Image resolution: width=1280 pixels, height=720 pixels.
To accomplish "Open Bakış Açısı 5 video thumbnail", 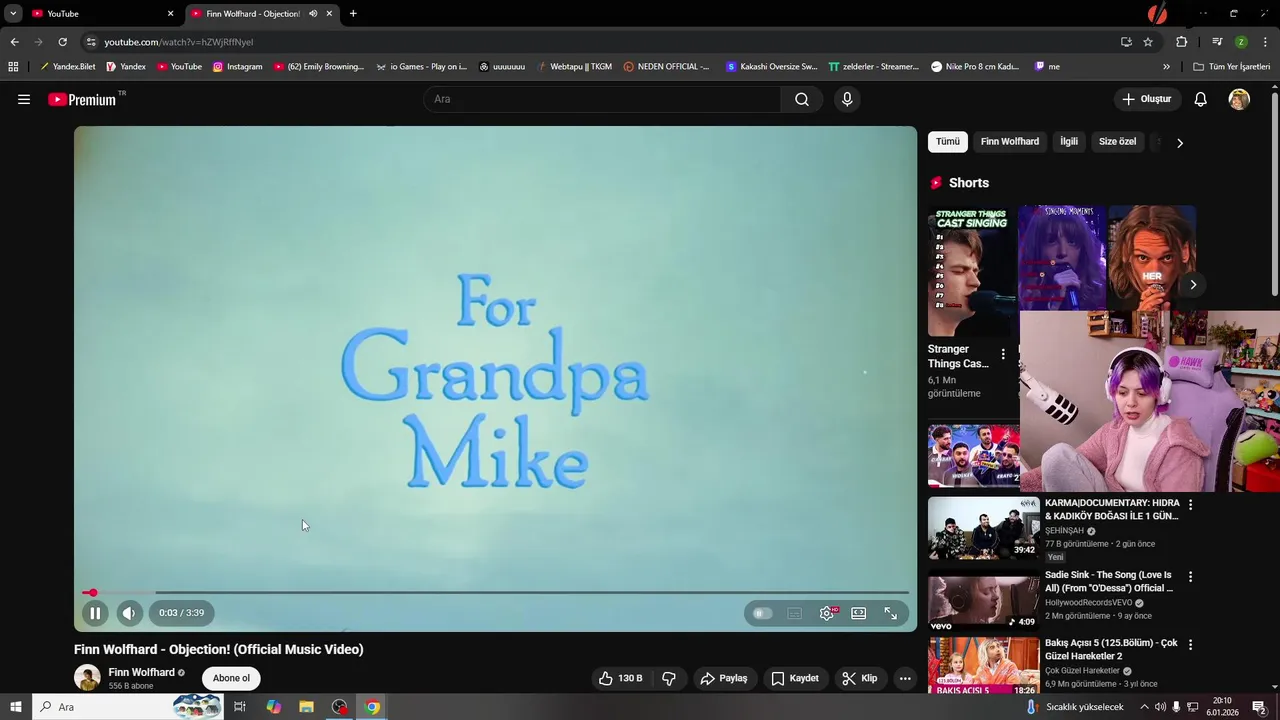I will tap(983, 666).
